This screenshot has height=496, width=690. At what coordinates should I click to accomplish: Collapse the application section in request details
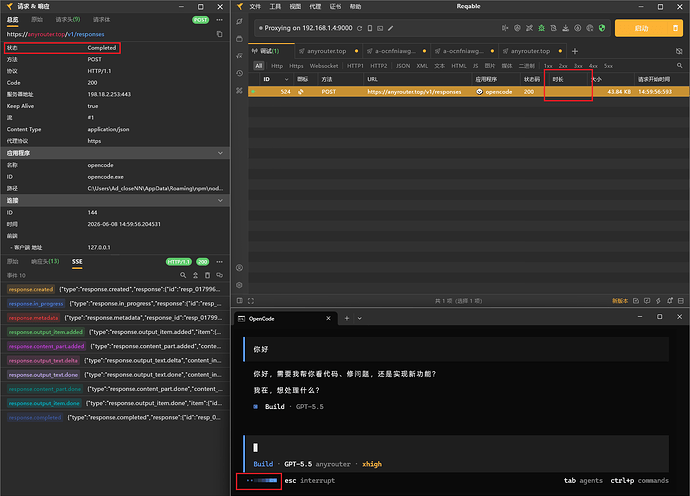(220, 153)
